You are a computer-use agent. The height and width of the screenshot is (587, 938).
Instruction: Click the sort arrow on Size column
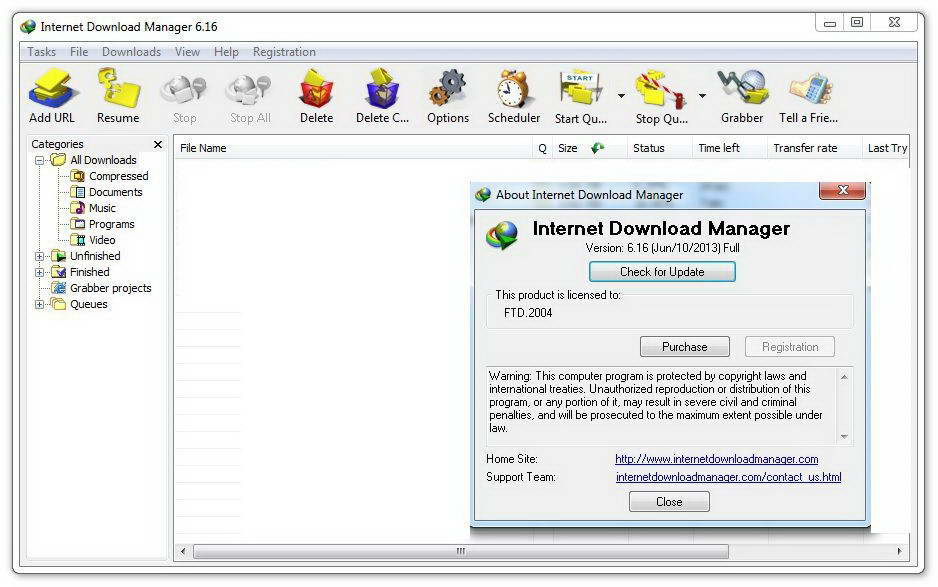tap(596, 147)
